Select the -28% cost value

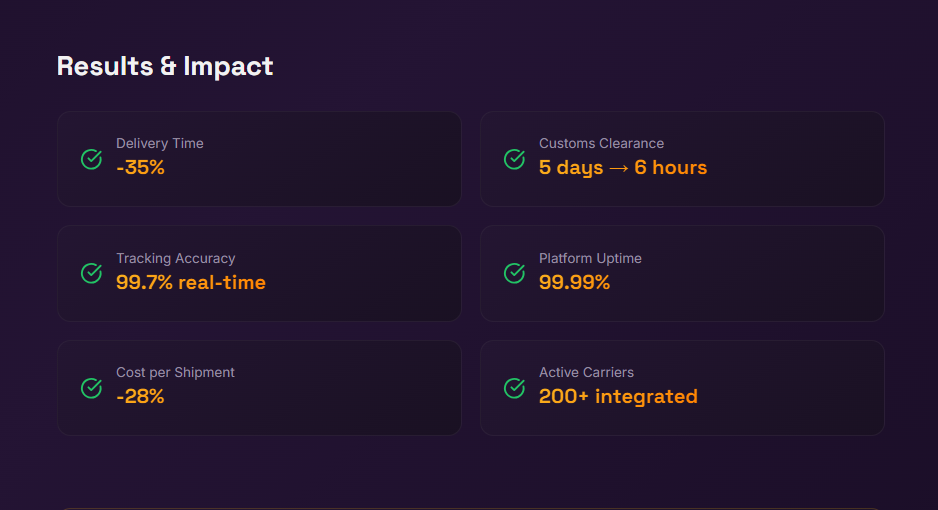coord(140,397)
